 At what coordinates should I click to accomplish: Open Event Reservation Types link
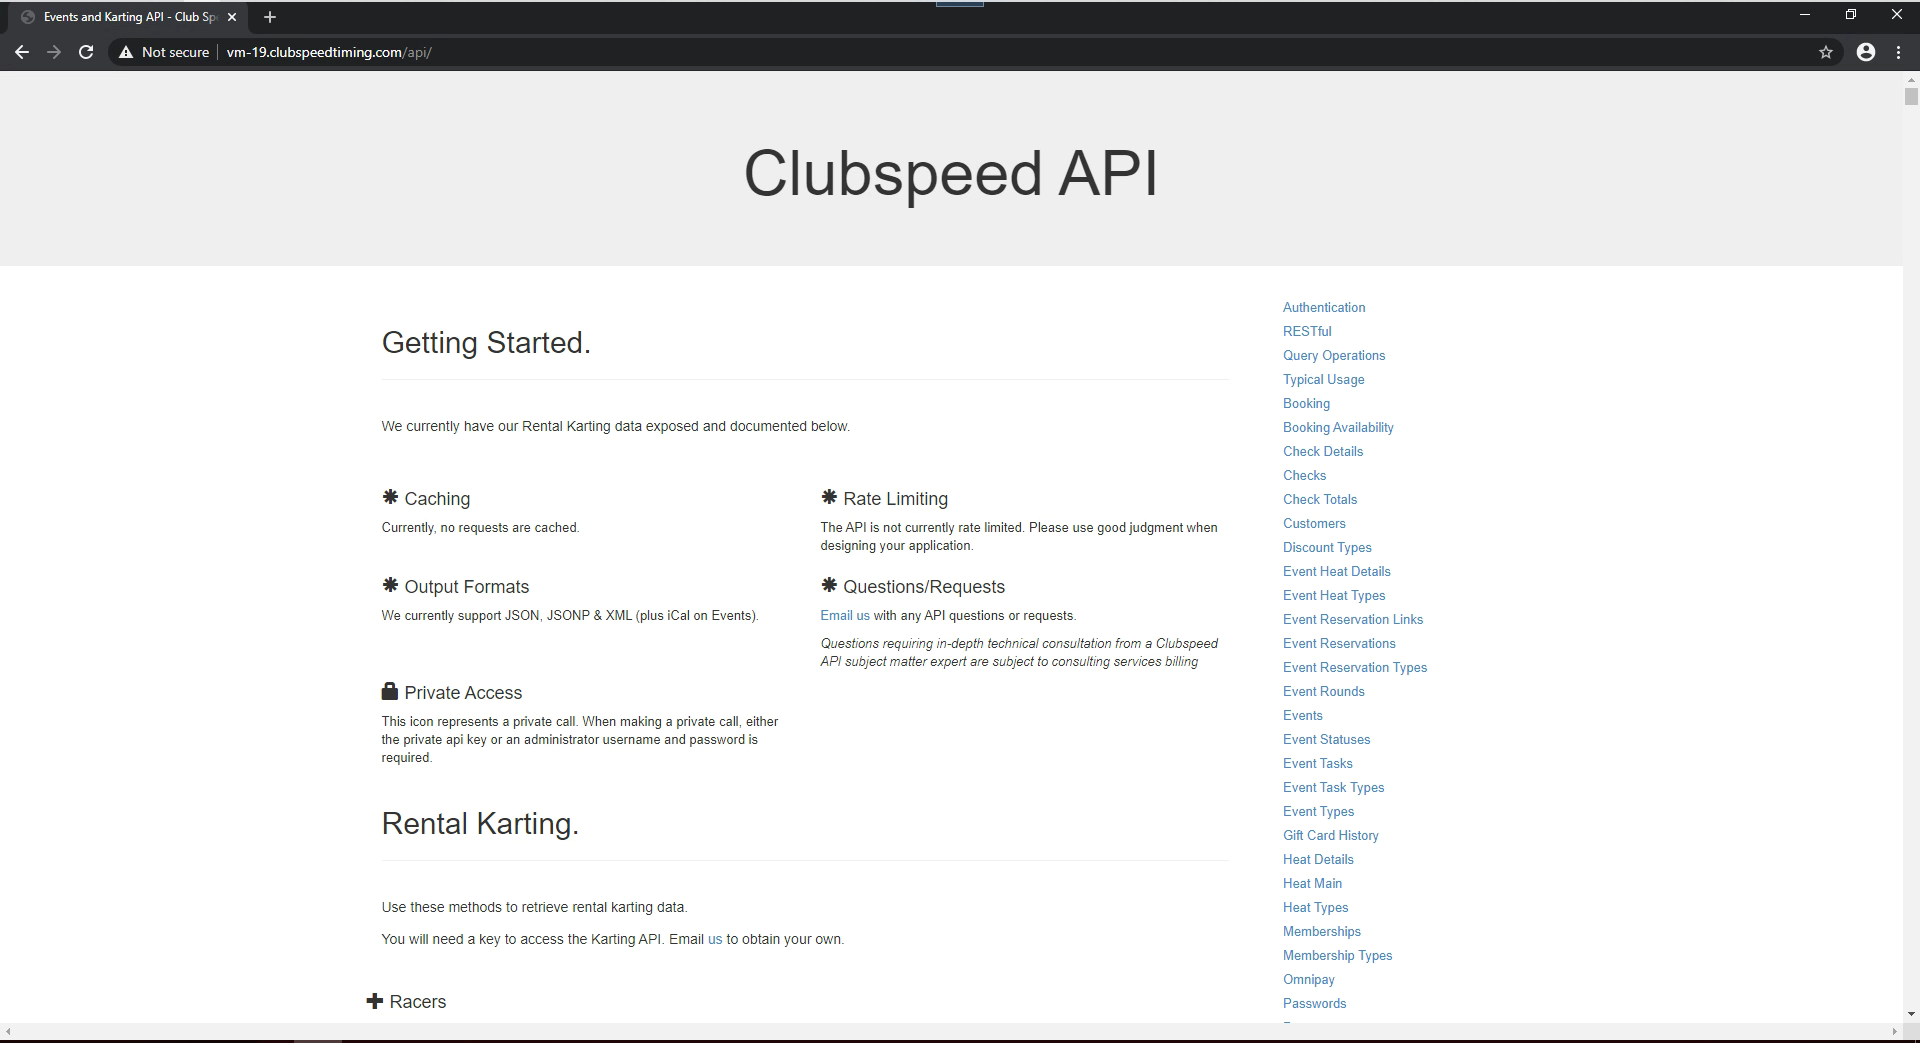tap(1355, 668)
